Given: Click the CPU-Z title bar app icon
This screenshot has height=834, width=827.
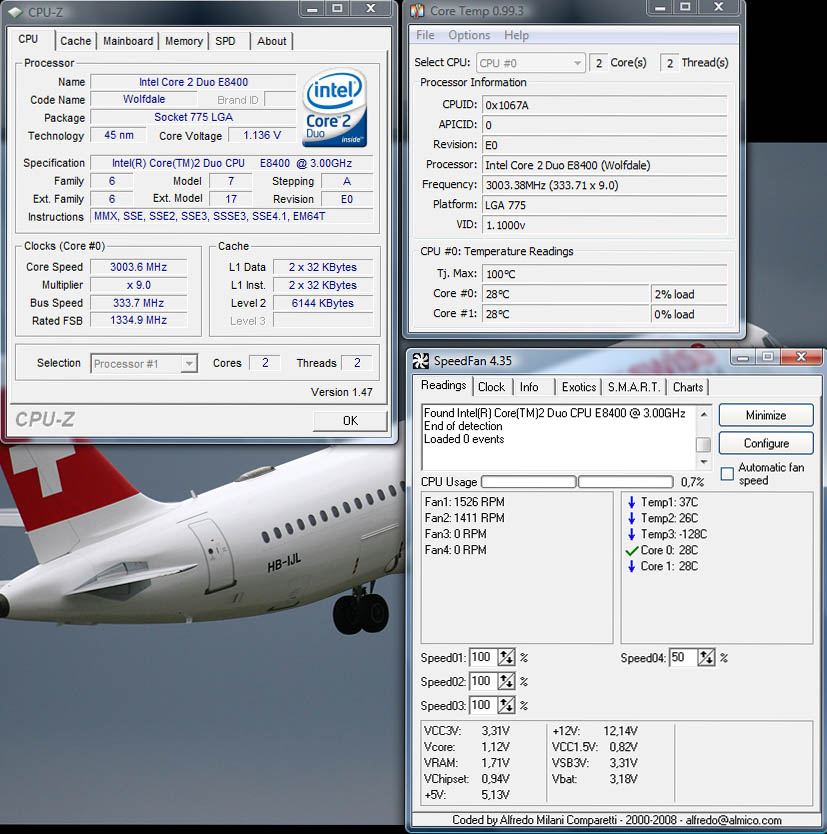Looking at the screenshot, I should click(x=15, y=11).
